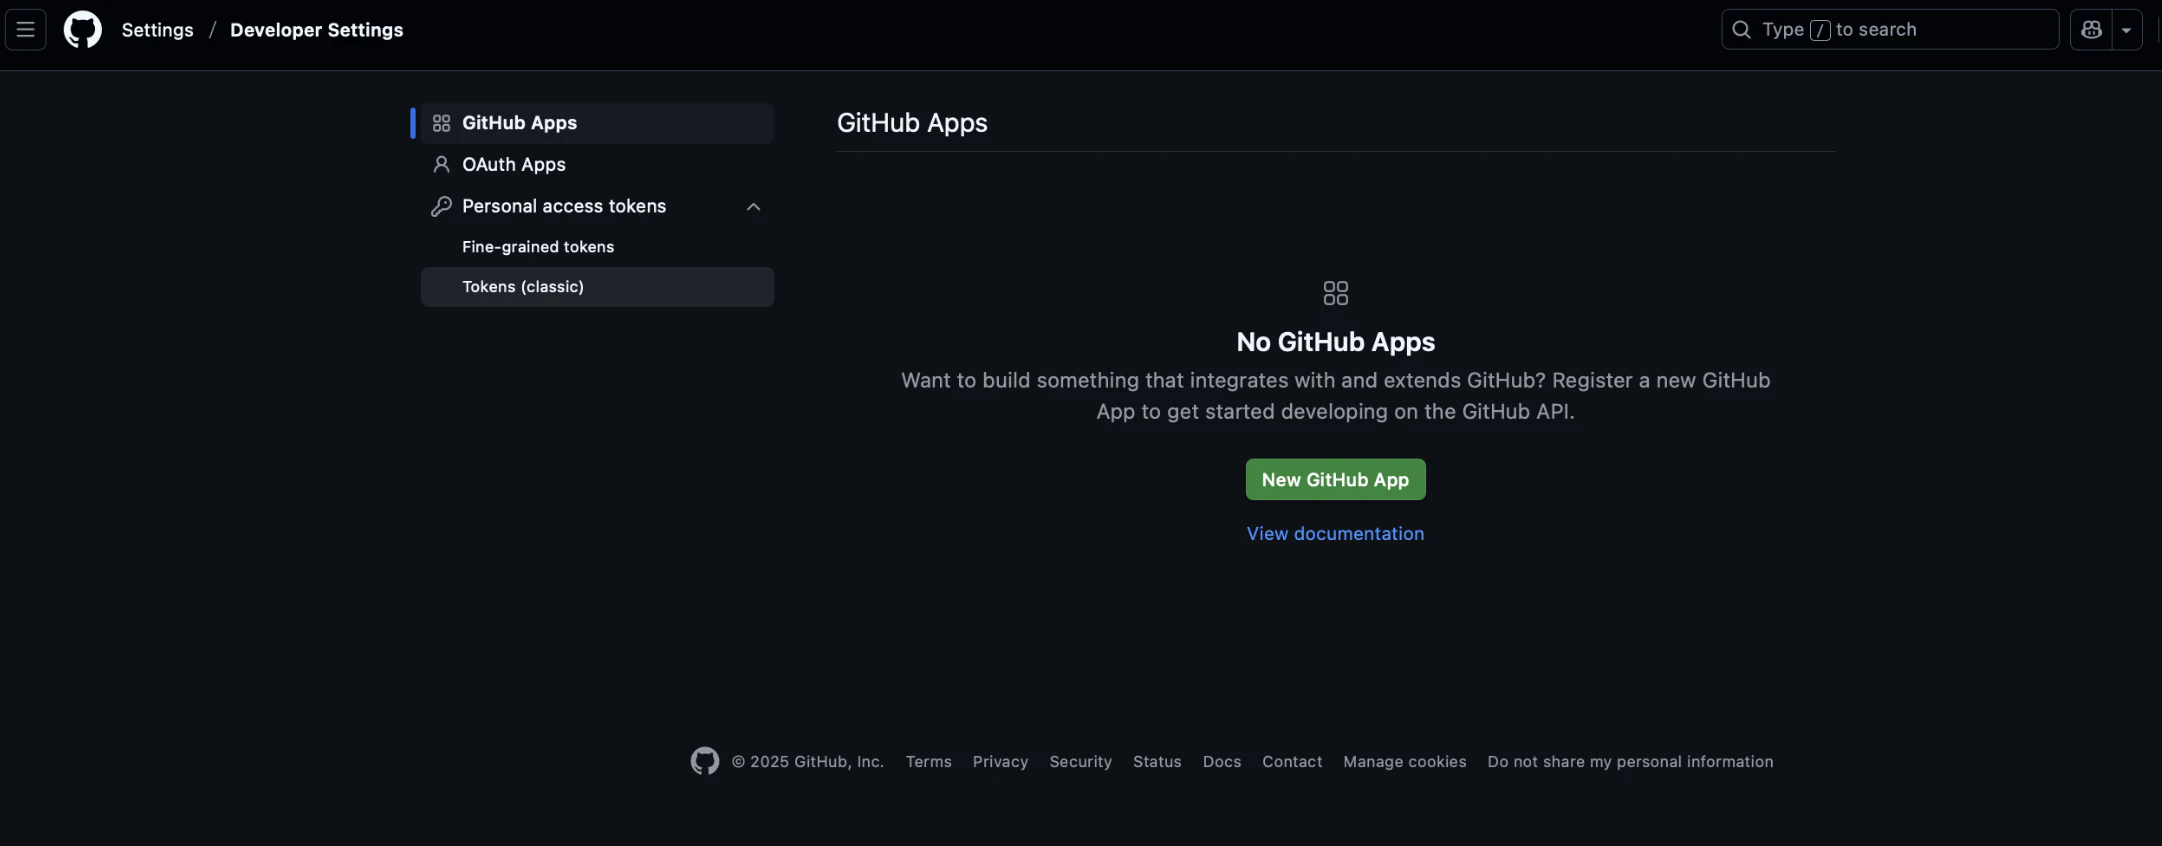This screenshot has width=2162, height=846.
Task: Open the Security footer link
Action: (1080, 762)
